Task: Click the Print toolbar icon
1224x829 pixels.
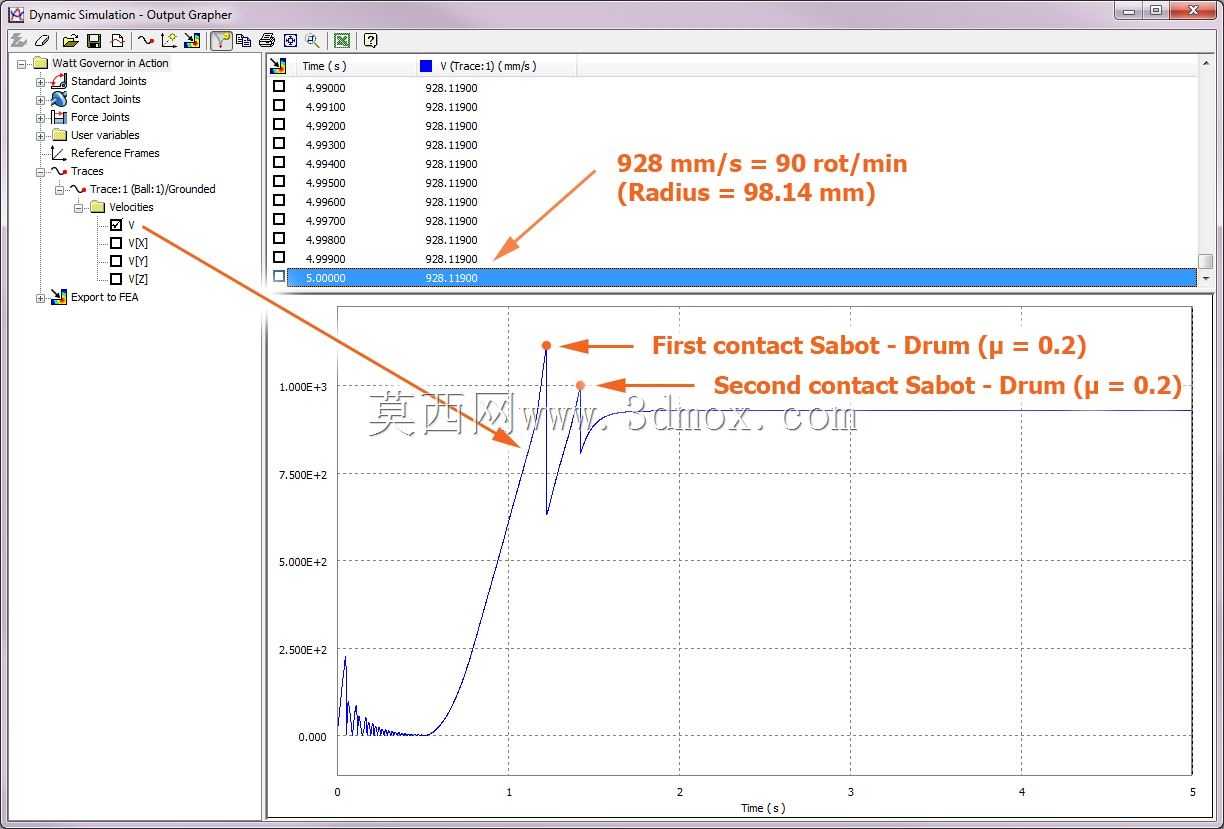Action: coord(267,41)
